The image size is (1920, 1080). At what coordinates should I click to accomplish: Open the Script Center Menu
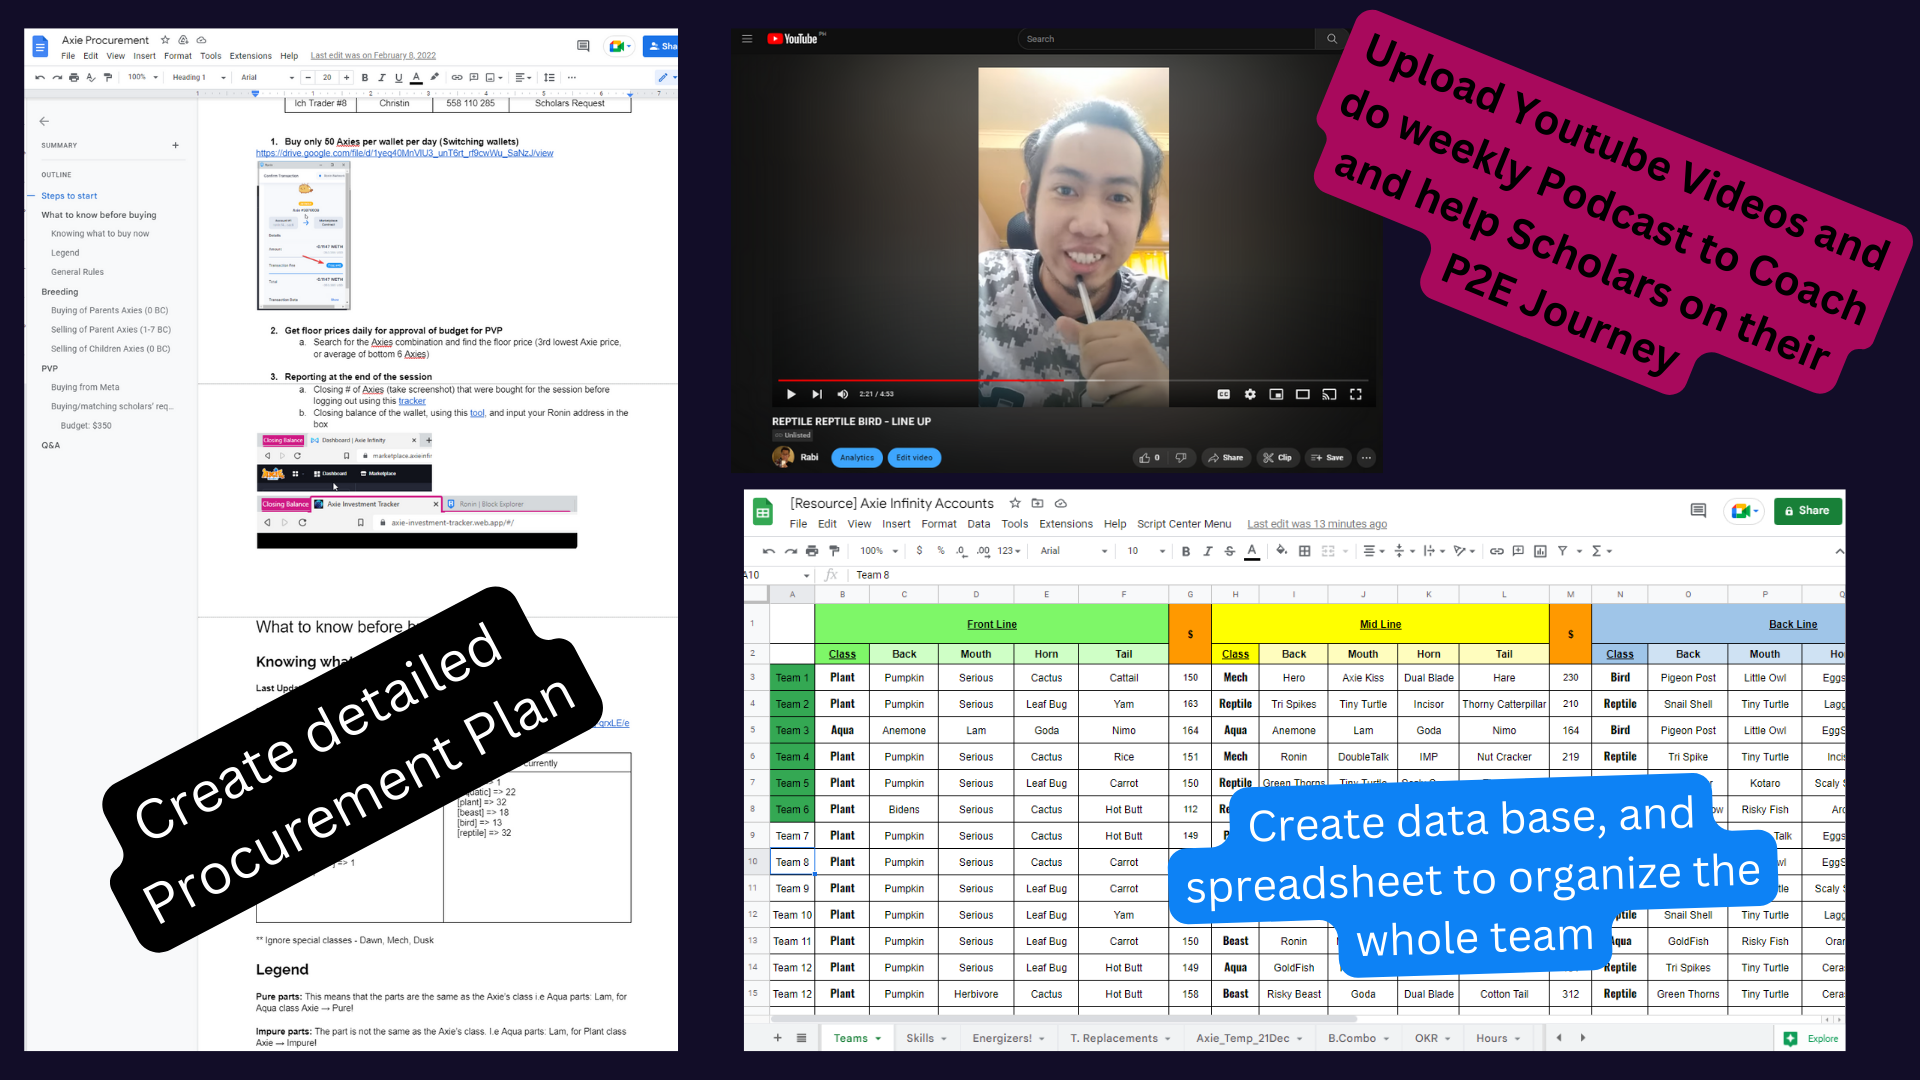1183,524
